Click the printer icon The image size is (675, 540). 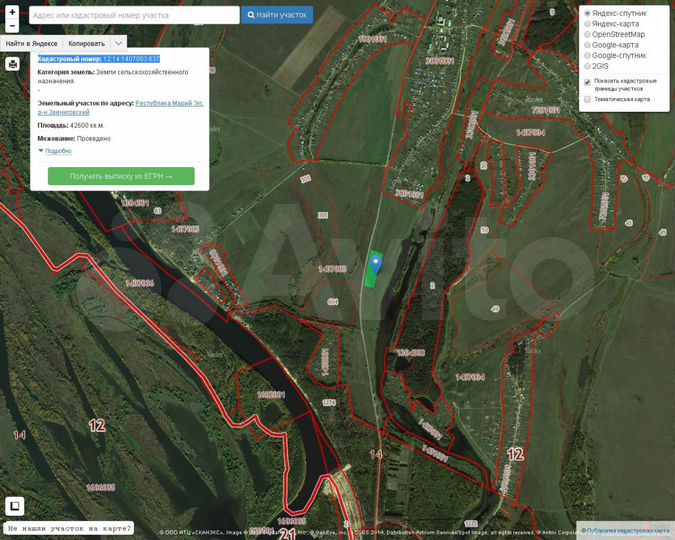tap(12, 64)
